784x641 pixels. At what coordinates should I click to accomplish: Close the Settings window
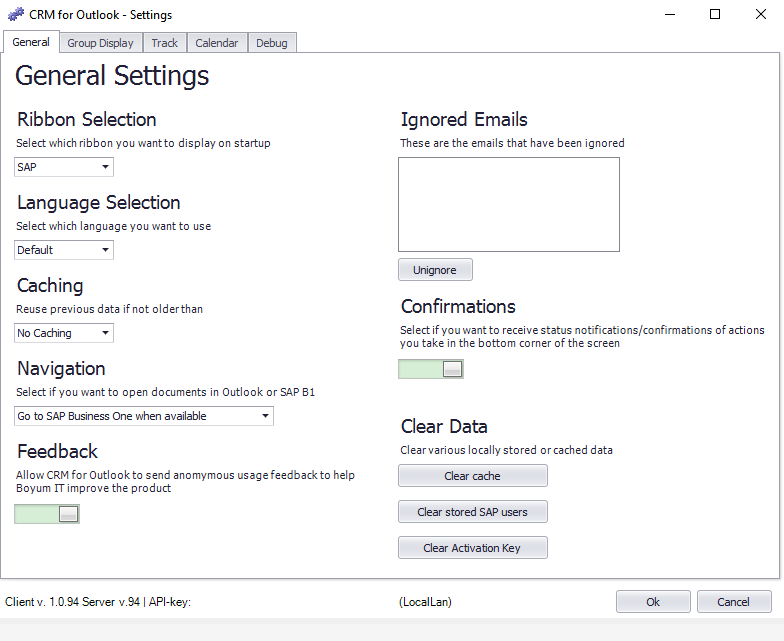760,14
